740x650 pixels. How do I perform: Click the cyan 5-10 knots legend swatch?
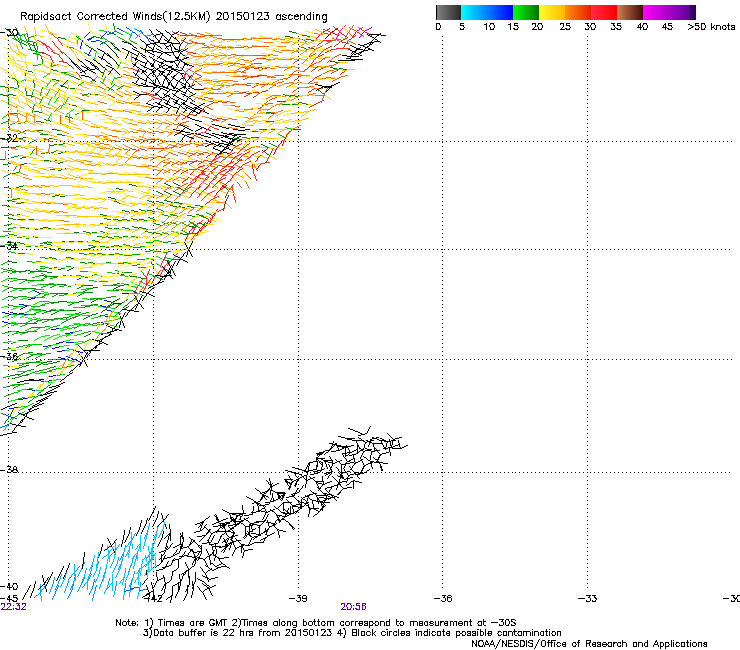coord(474,12)
